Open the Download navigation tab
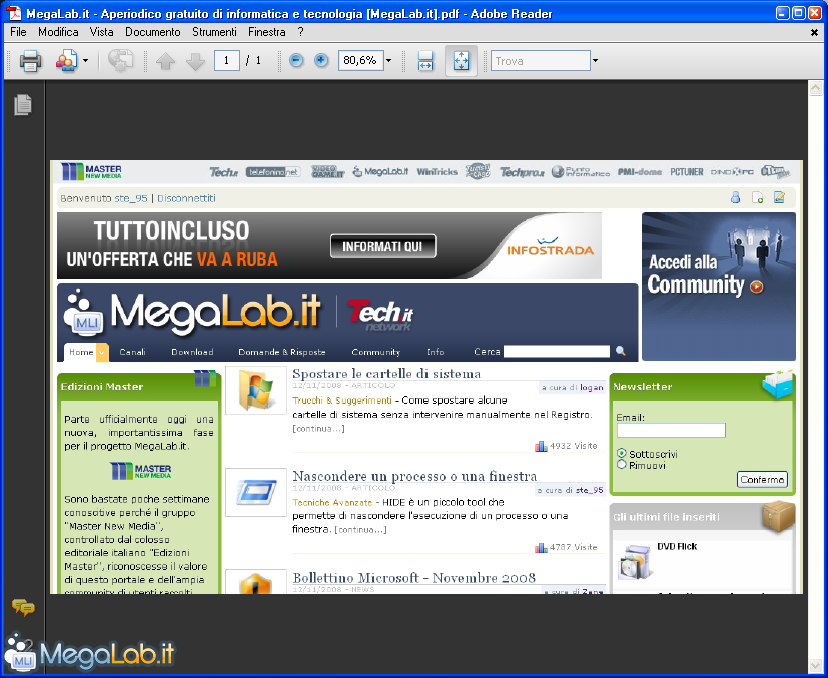Screen dimensions: 828x678 (192, 352)
